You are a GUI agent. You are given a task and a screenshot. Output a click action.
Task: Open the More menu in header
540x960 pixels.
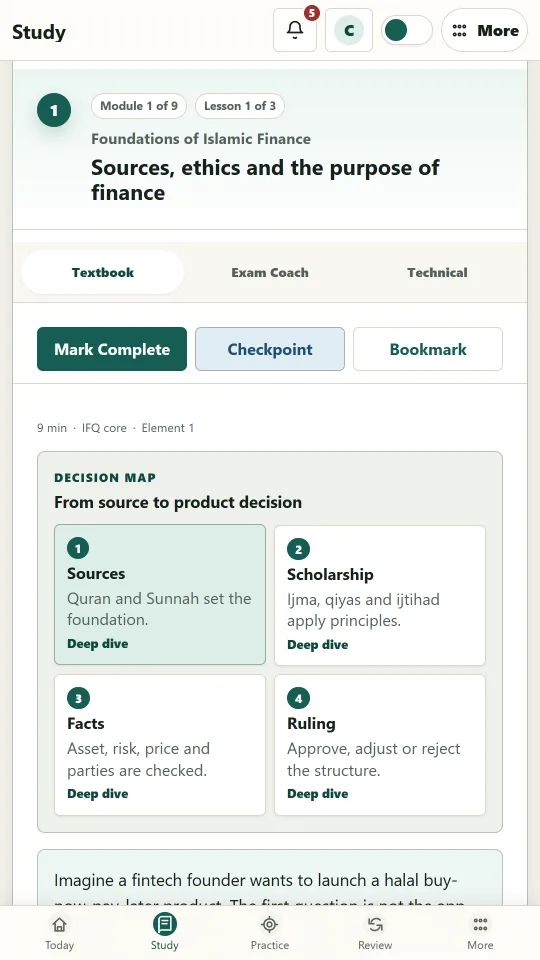[x=484, y=30]
